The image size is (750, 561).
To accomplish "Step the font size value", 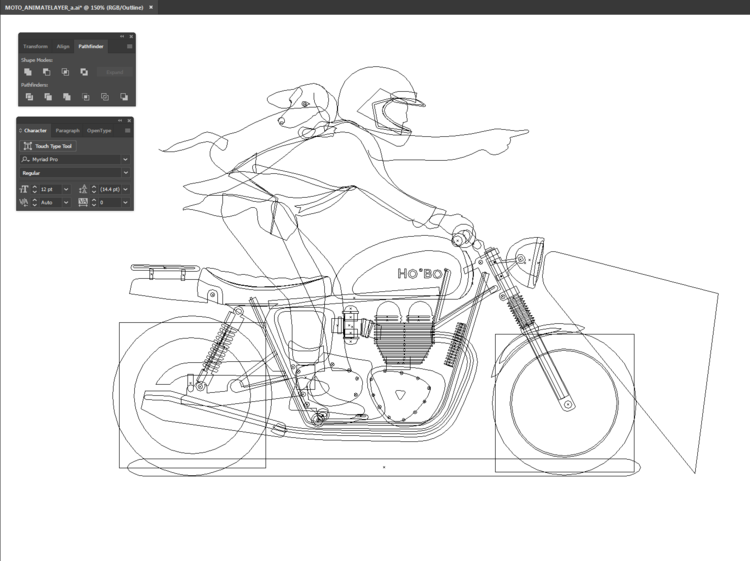I will coord(34,189).
